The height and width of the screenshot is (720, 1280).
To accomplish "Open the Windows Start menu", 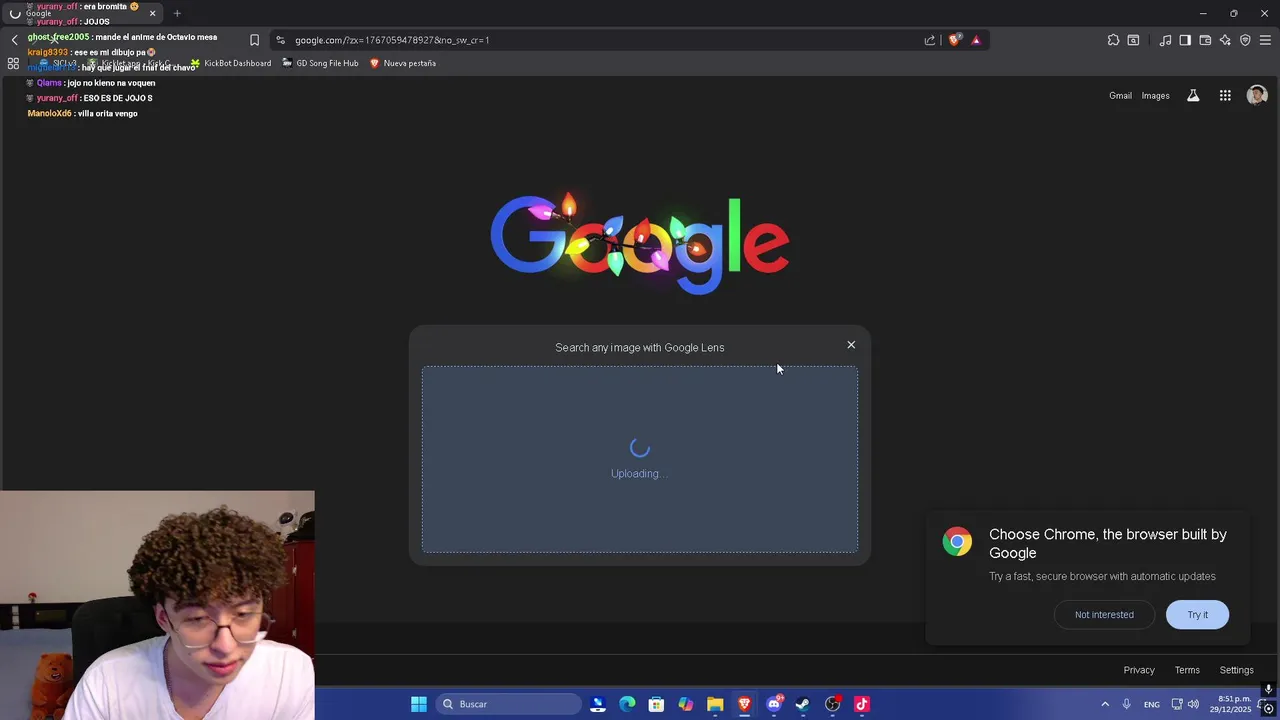I will [419, 704].
